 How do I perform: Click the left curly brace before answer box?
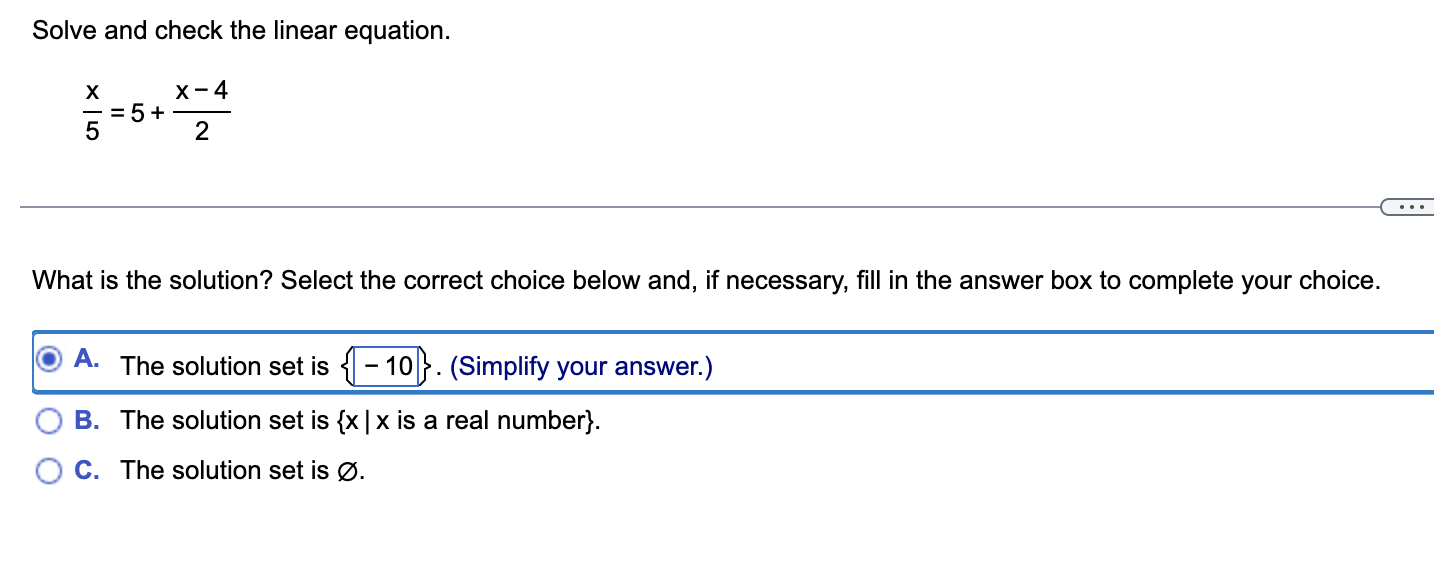pos(347,366)
